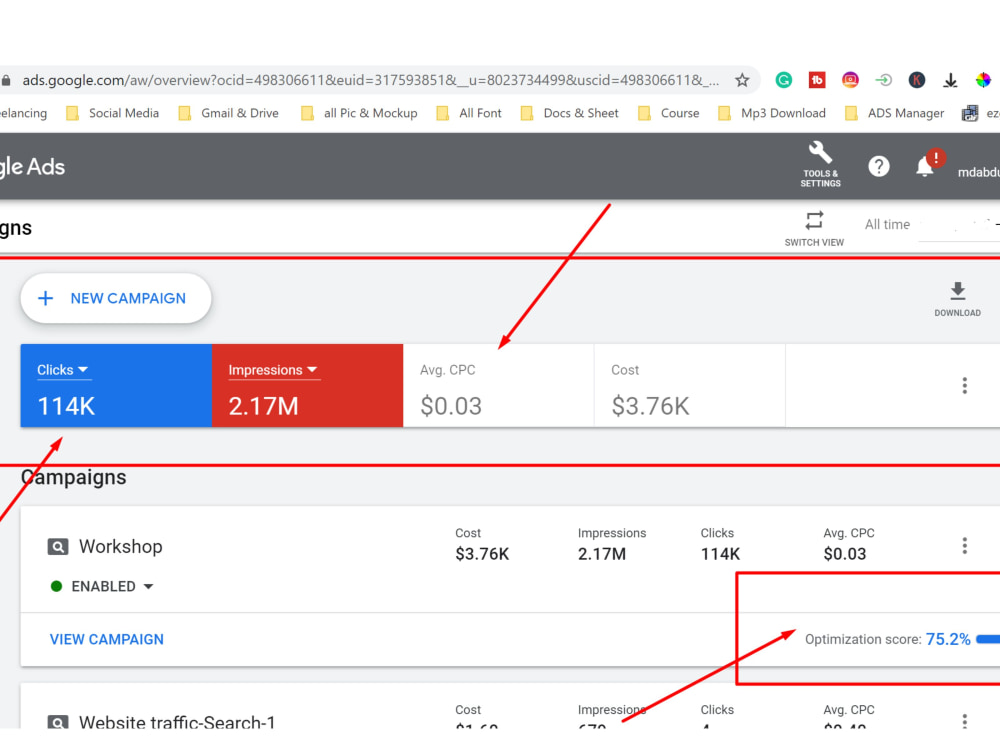Select the blue Clicks scorecard tile
The width and height of the screenshot is (1000, 750).
[116, 385]
